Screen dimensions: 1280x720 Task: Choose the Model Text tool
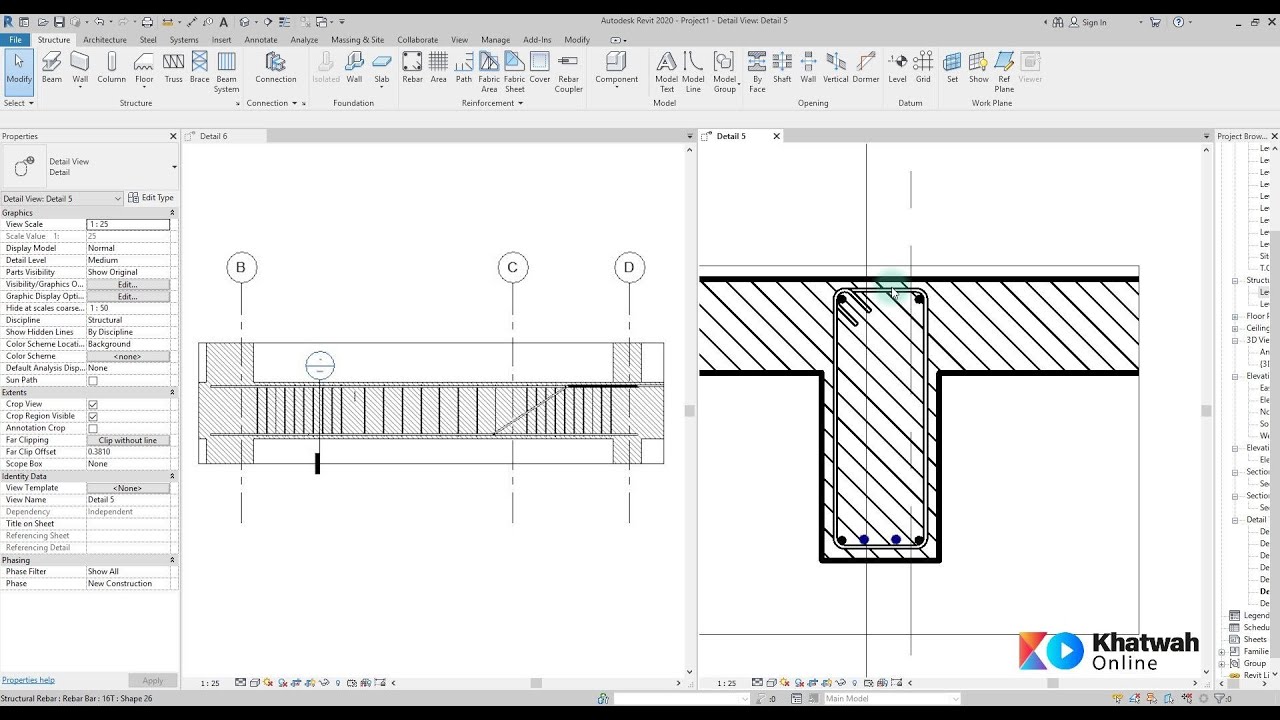pyautogui.click(x=666, y=72)
